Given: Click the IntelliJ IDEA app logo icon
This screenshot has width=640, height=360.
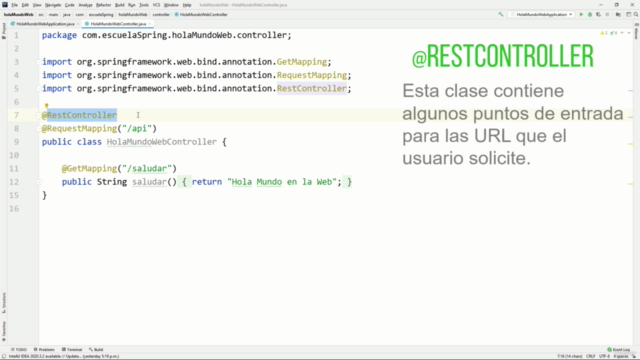Looking at the screenshot, I should pos(5,5).
